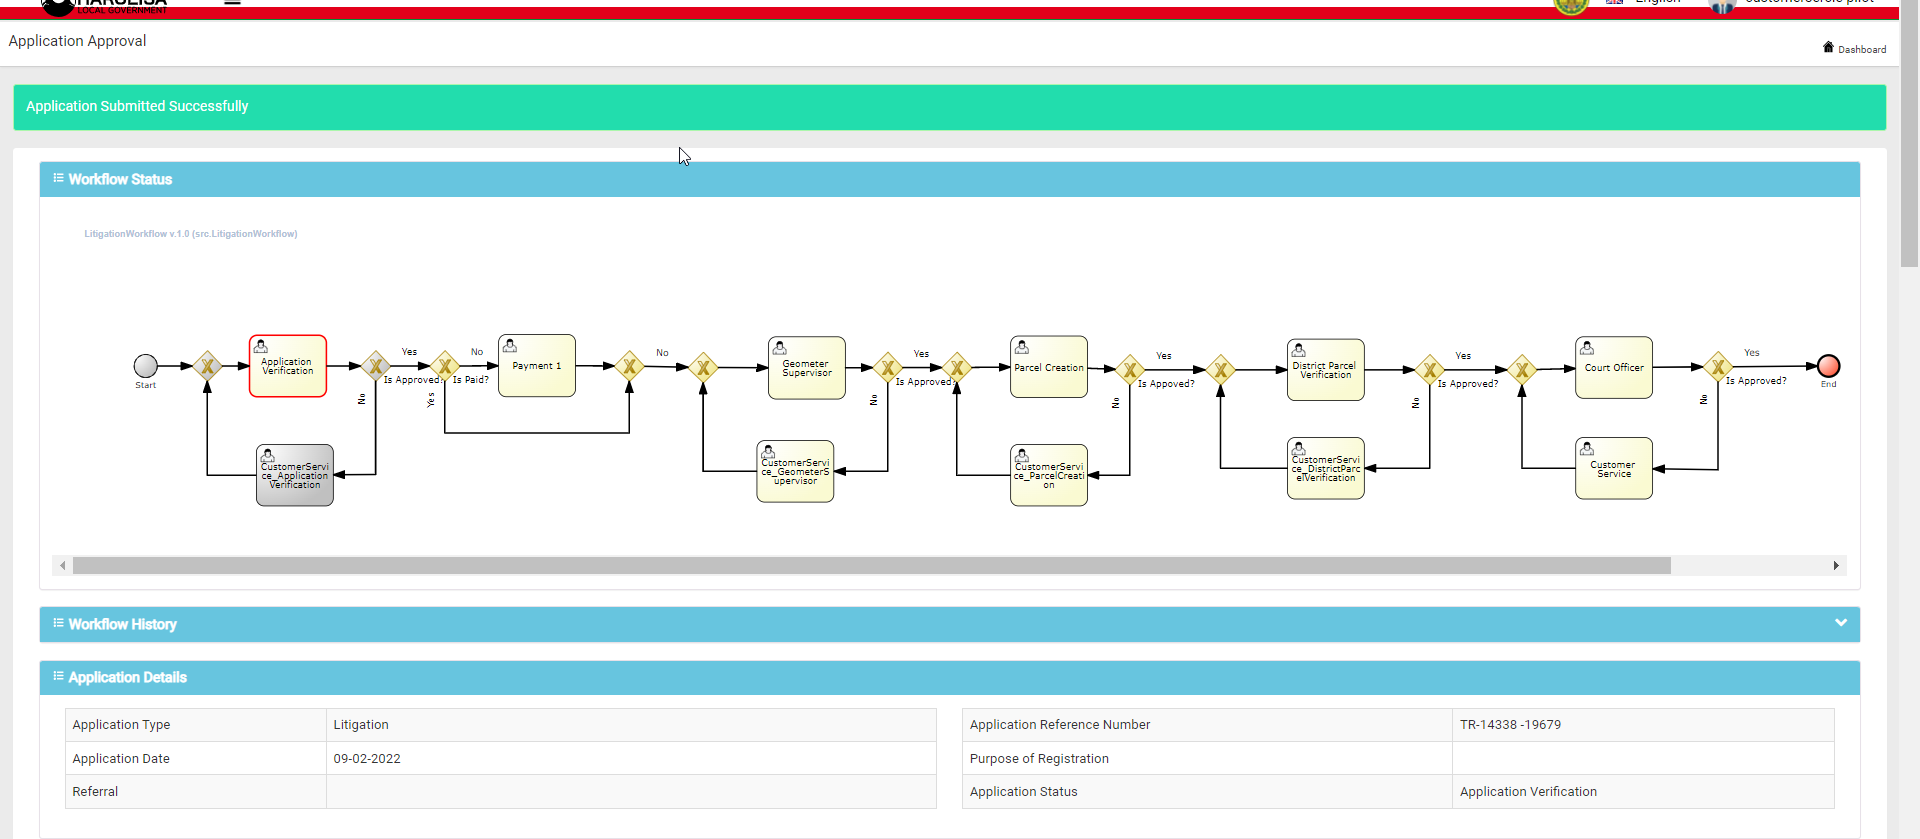Select the Application Verification task node
The height and width of the screenshot is (839, 1920).
288,366
